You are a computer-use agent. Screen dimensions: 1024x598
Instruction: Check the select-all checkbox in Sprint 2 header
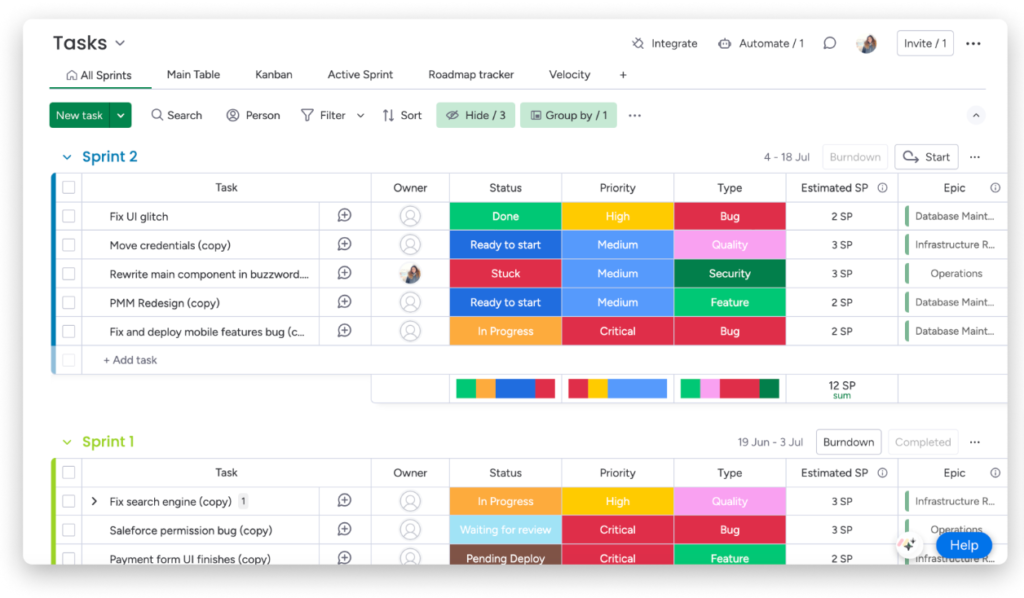pyautogui.click(x=68, y=187)
